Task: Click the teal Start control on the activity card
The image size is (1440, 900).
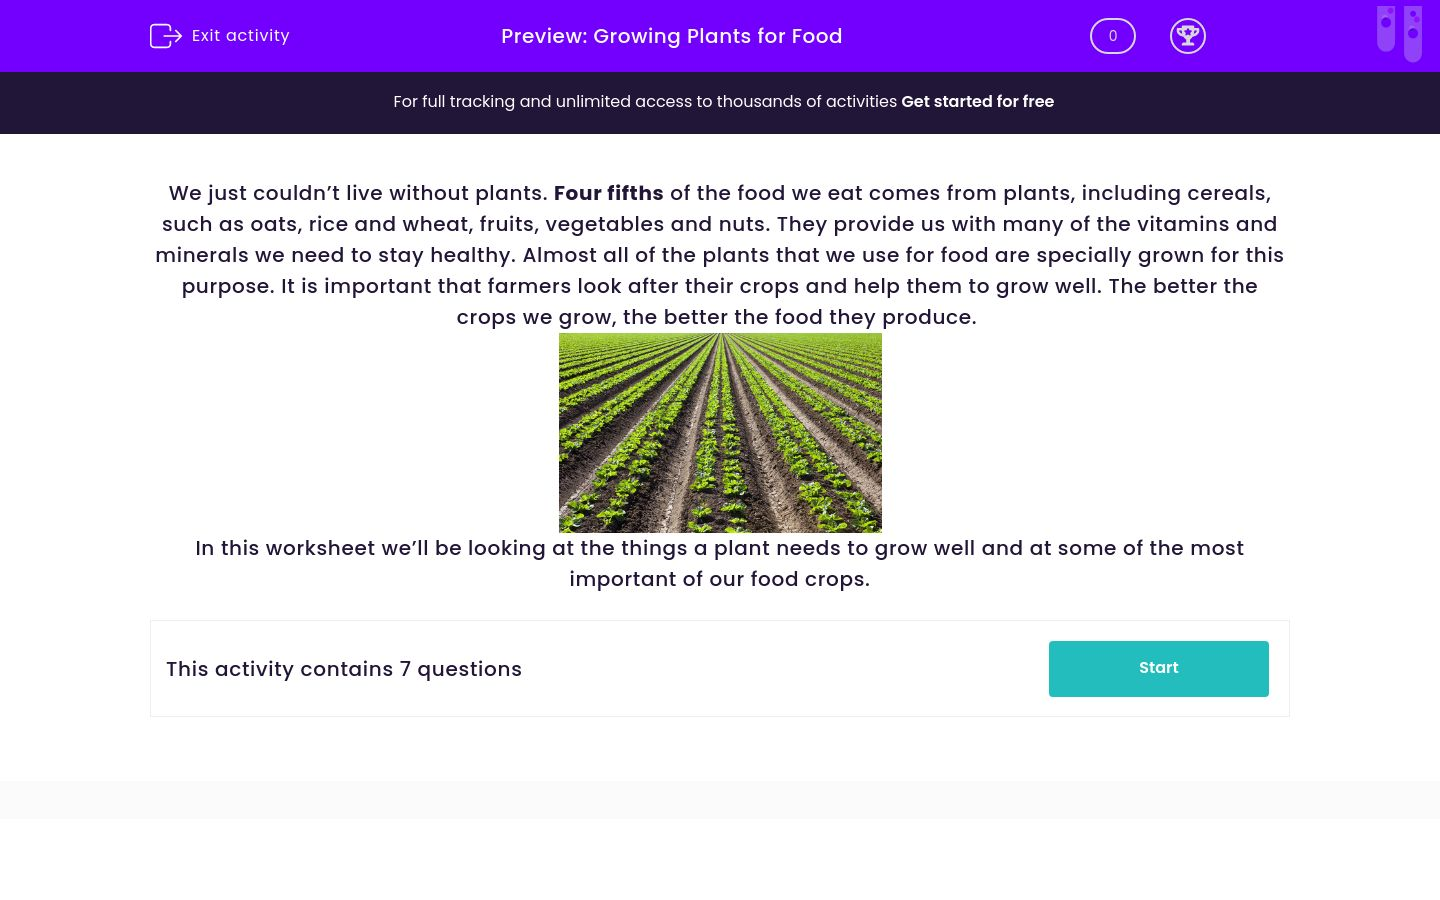Action: pyautogui.click(x=1158, y=668)
